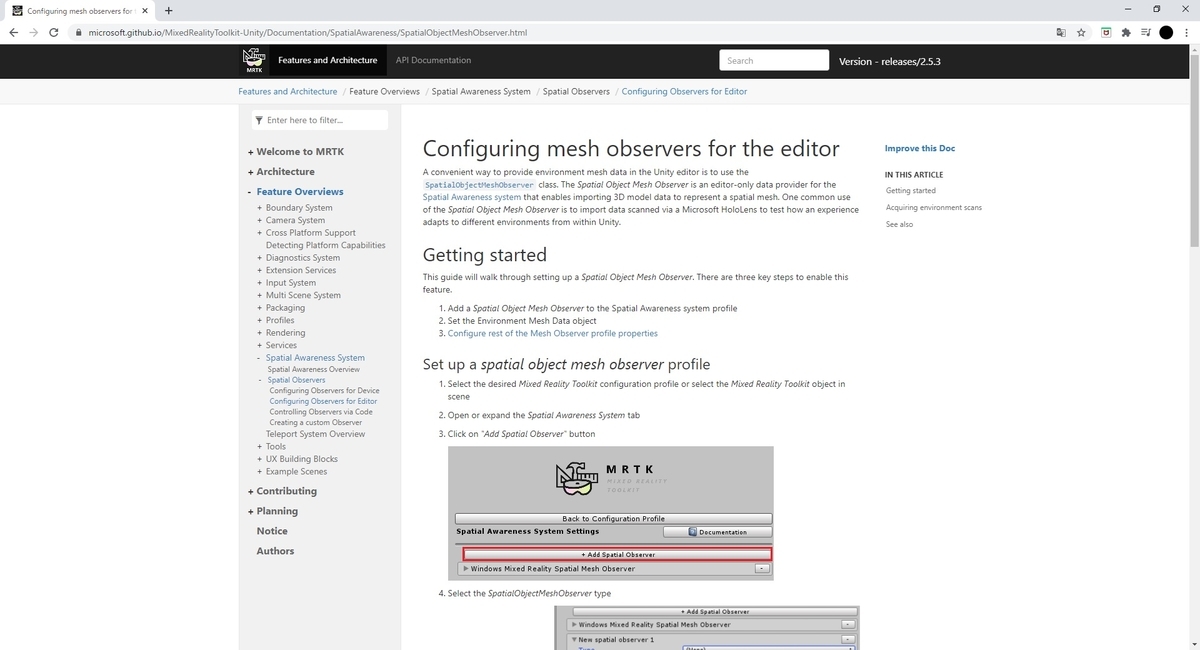
Task: Open the Authors page
Action: (275, 551)
